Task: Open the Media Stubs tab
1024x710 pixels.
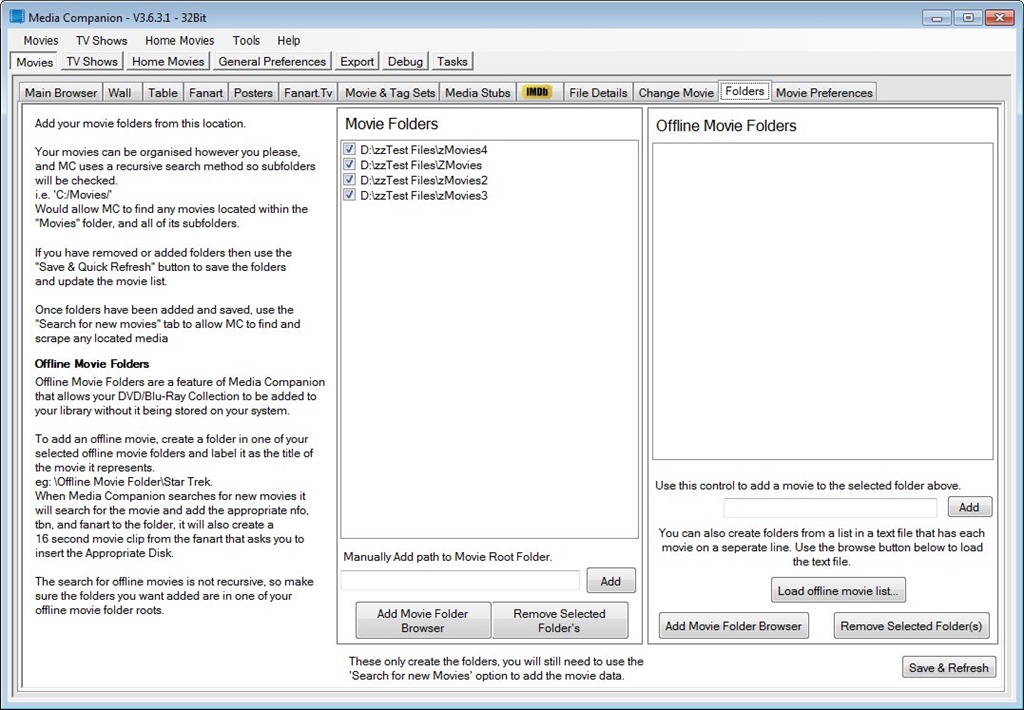Action: (478, 93)
